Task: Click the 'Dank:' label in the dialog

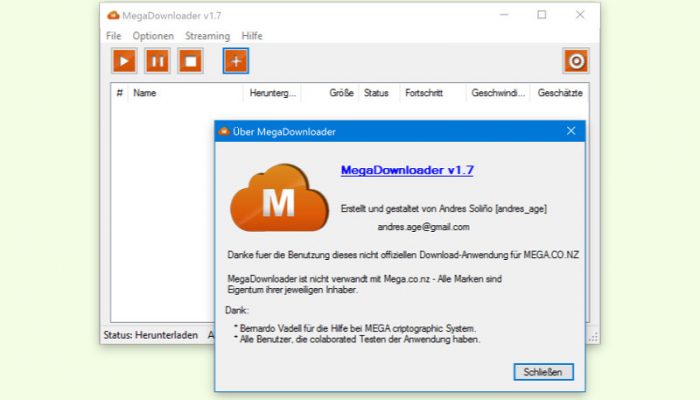Action: pos(237,310)
